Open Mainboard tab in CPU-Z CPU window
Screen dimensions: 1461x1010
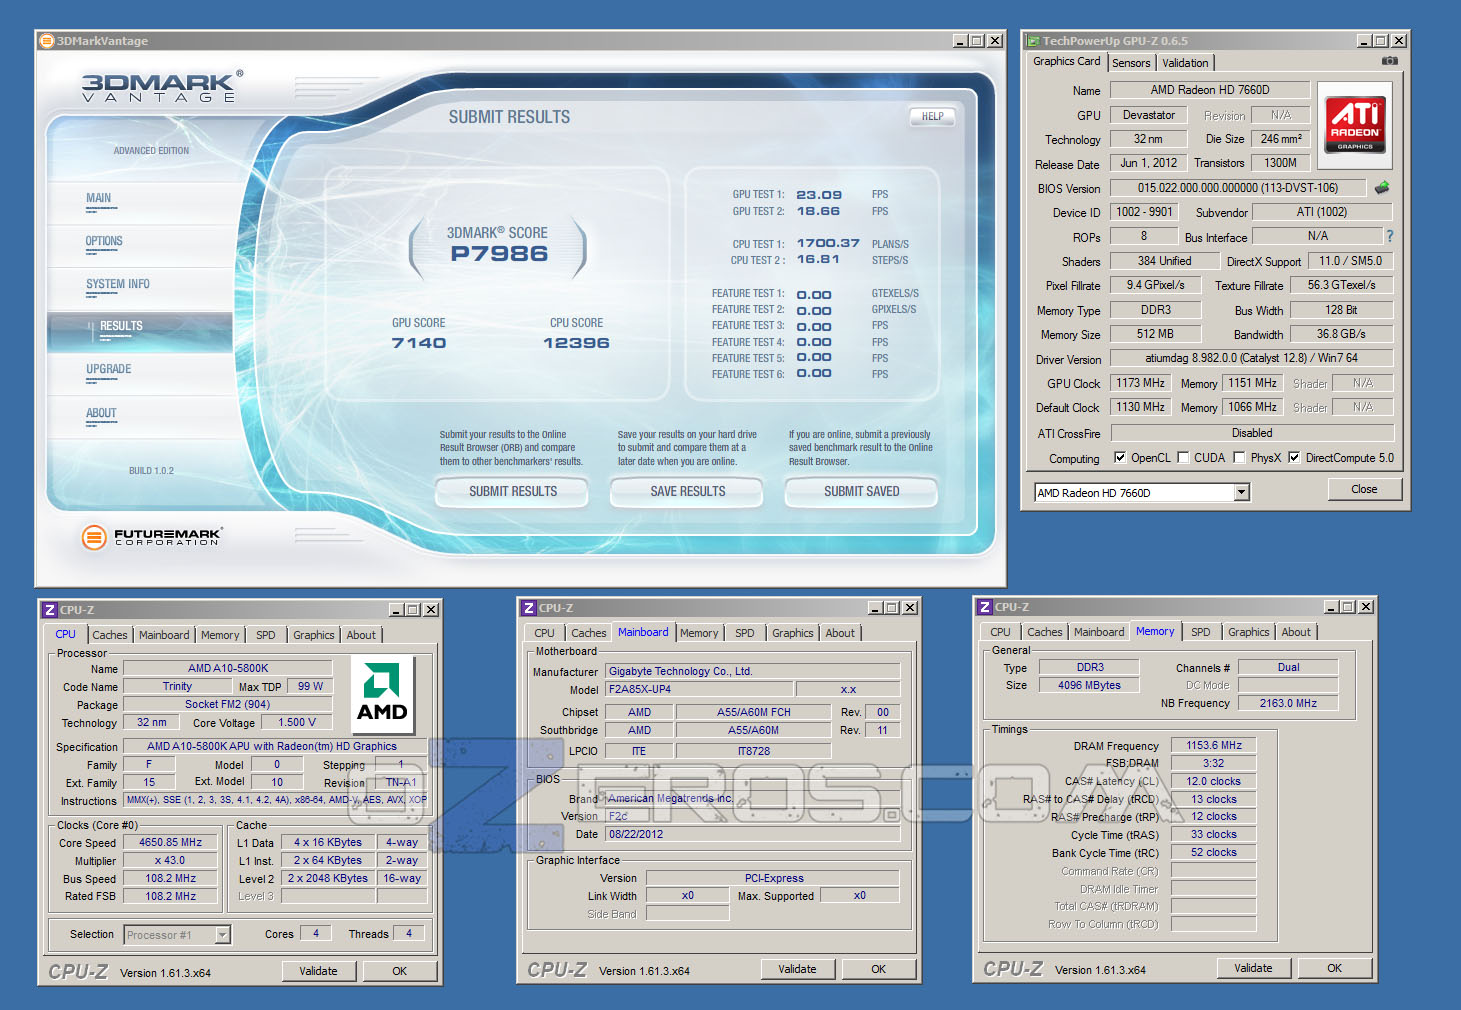[164, 635]
